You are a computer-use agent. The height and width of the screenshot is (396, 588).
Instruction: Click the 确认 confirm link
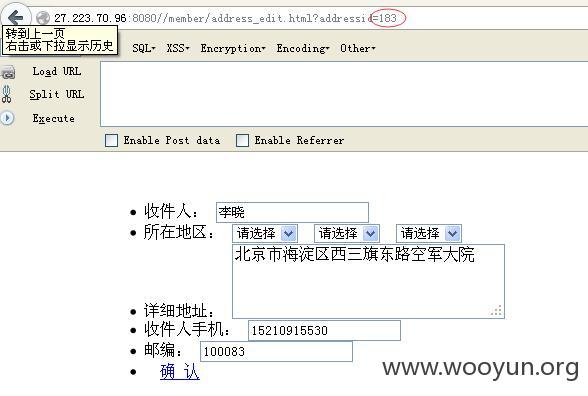[180, 372]
